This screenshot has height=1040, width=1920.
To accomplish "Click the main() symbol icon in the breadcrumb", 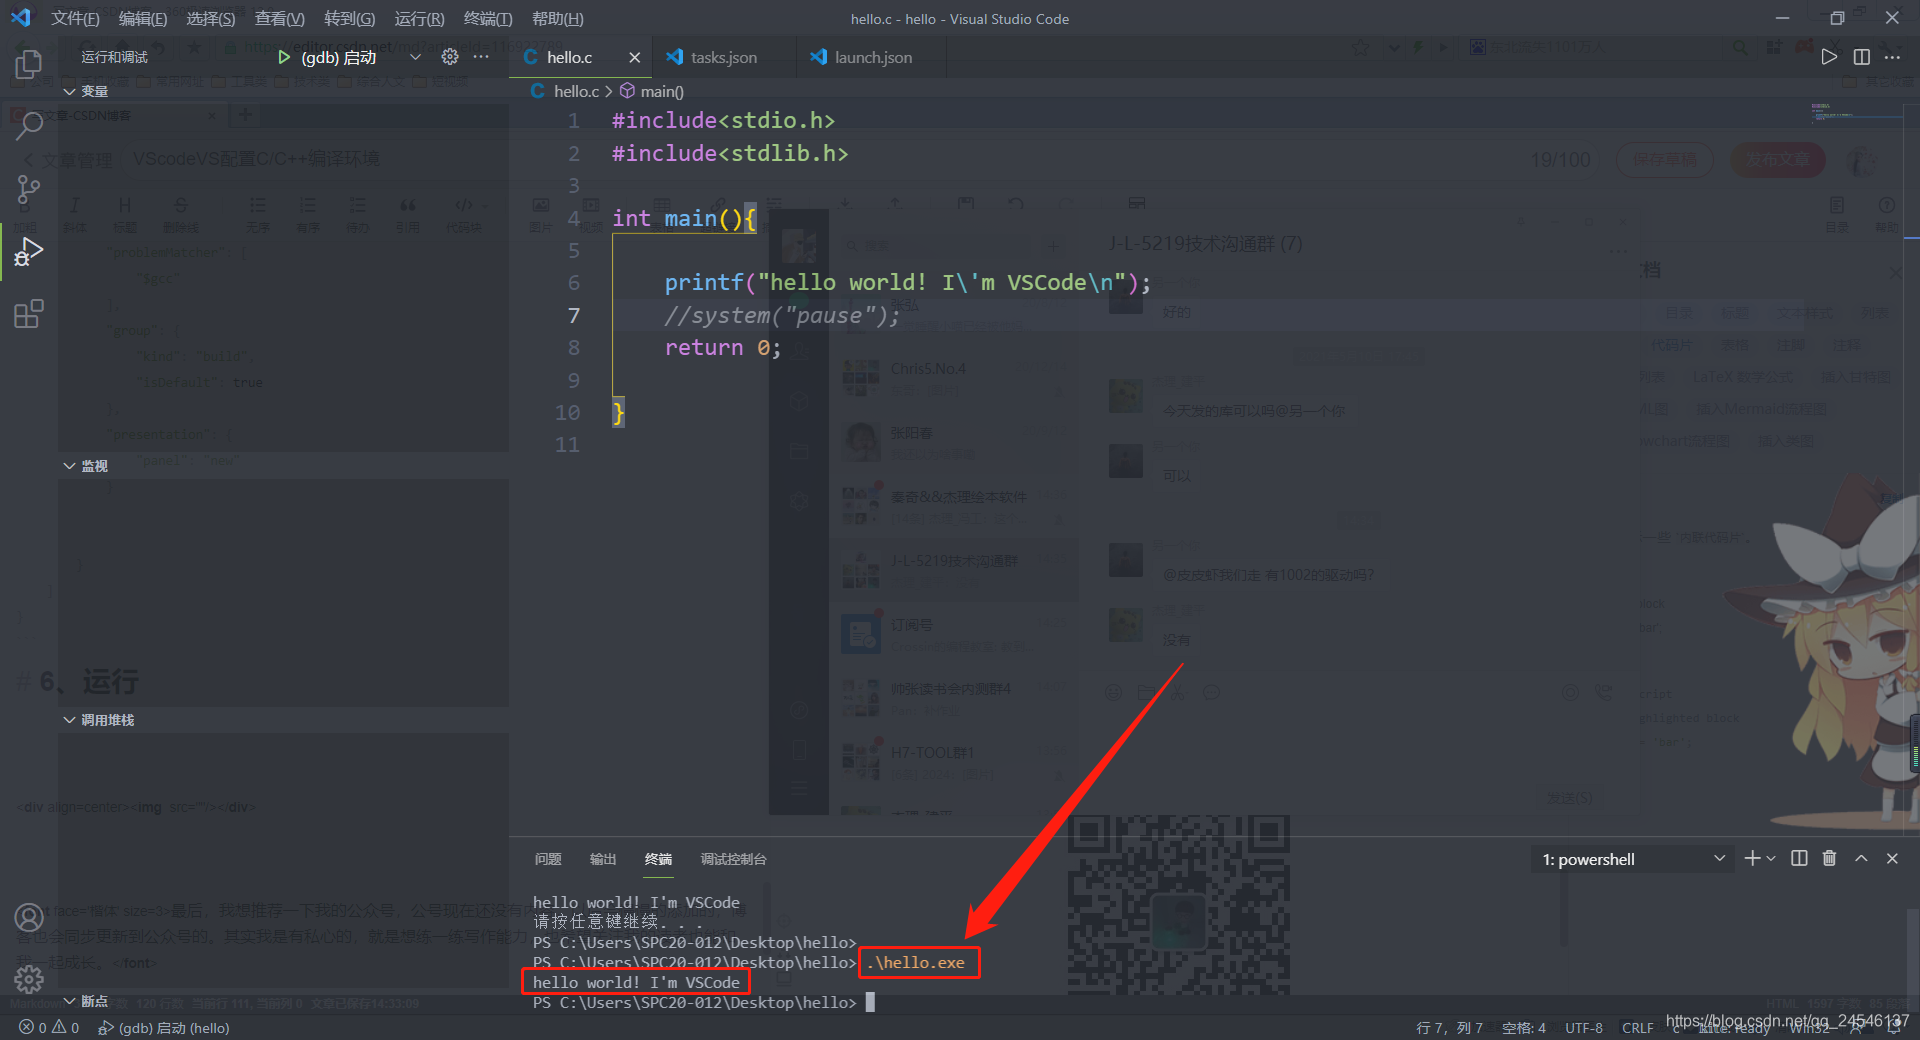I will 627,91.
